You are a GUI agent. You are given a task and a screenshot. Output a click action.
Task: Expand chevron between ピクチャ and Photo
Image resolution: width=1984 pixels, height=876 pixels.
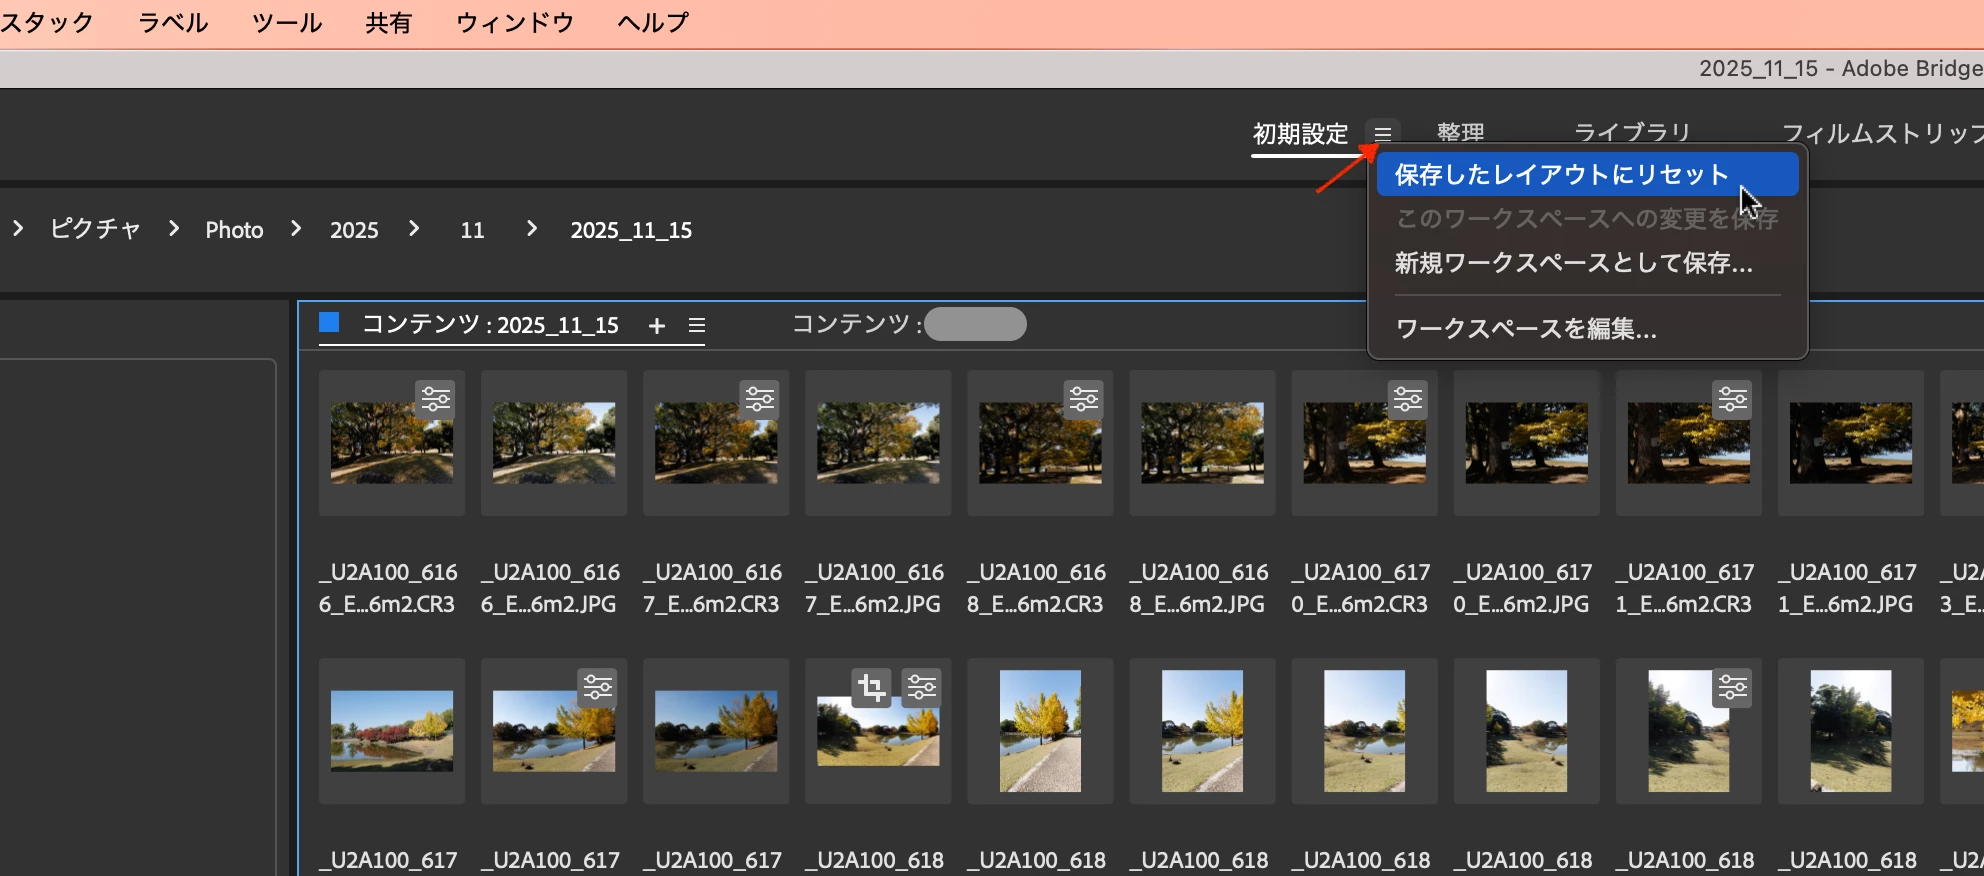coord(174,229)
